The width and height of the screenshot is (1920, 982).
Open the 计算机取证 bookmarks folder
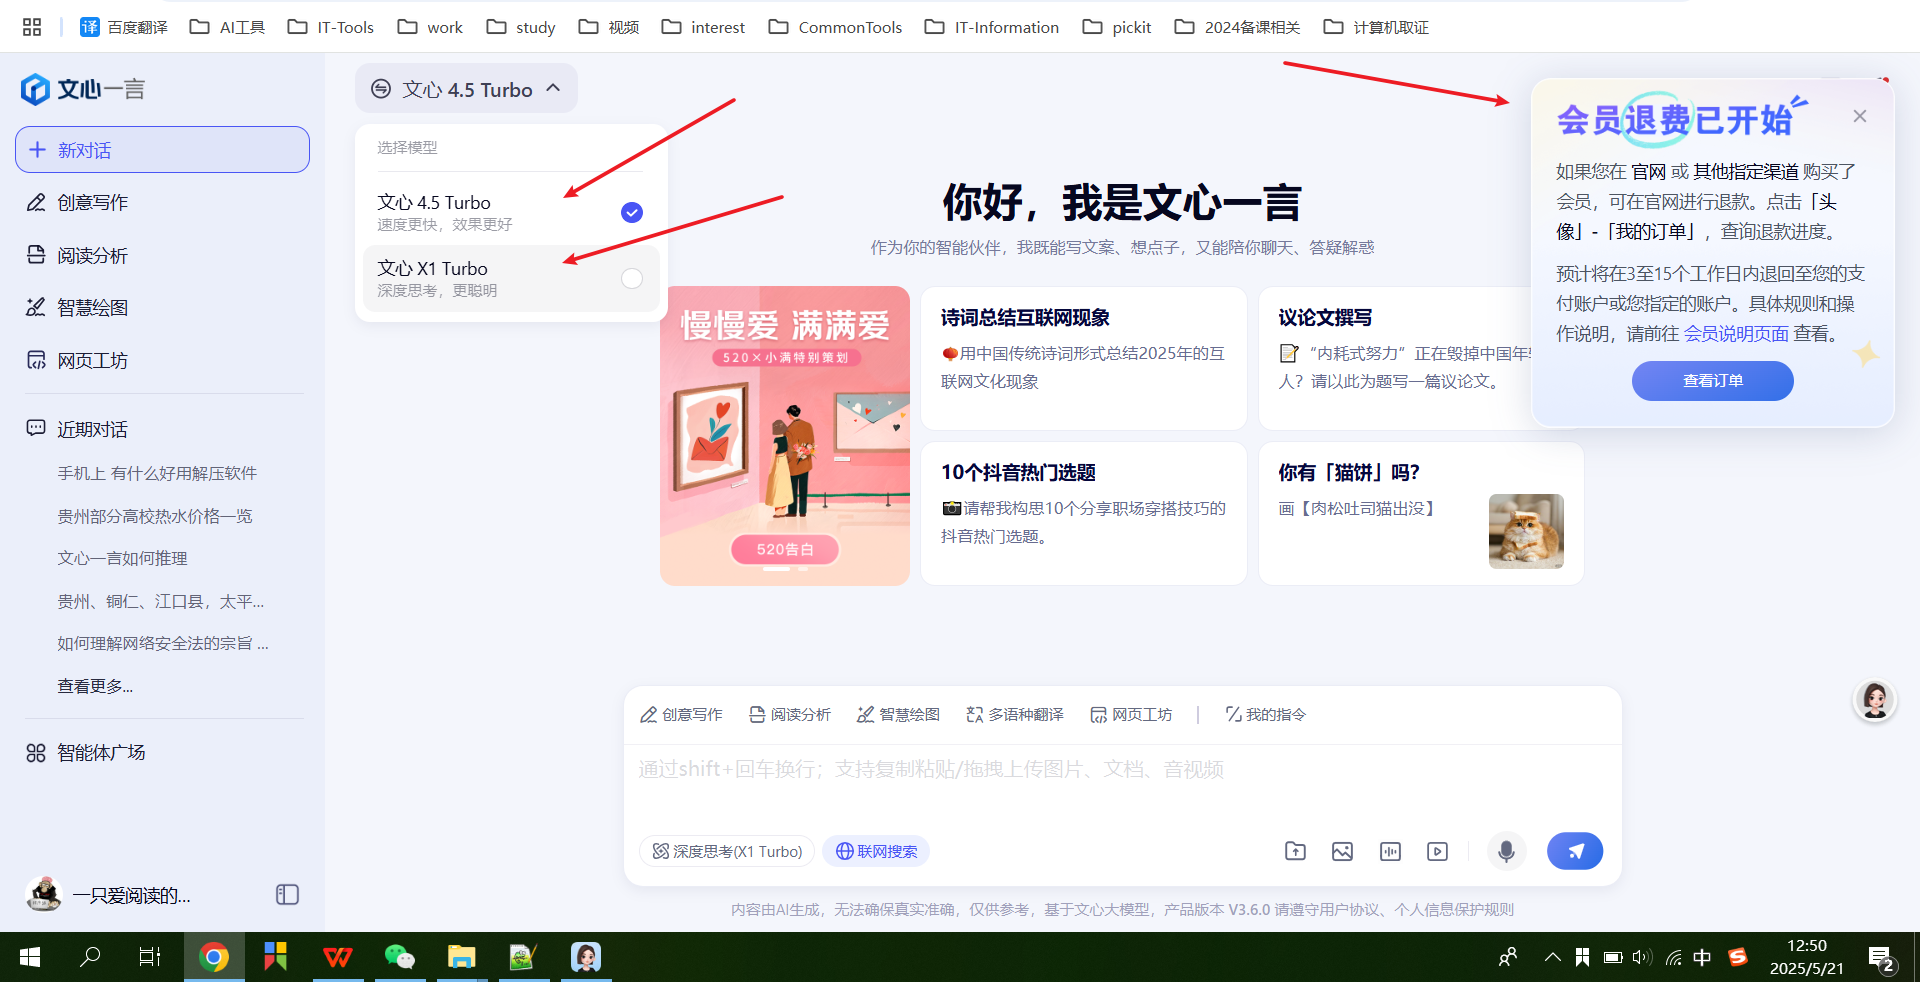tap(1376, 27)
